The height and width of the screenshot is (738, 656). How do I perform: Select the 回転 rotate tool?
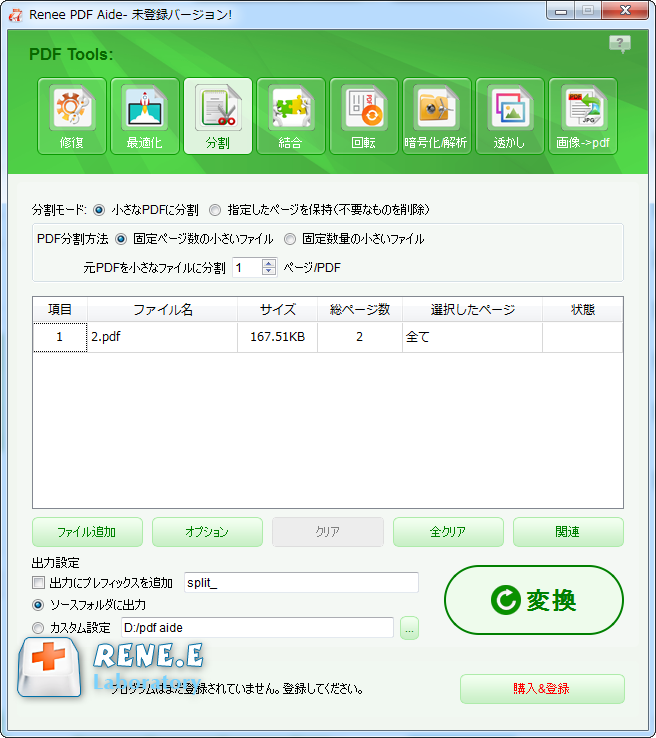pyautogui.click(x=364, y=116)
